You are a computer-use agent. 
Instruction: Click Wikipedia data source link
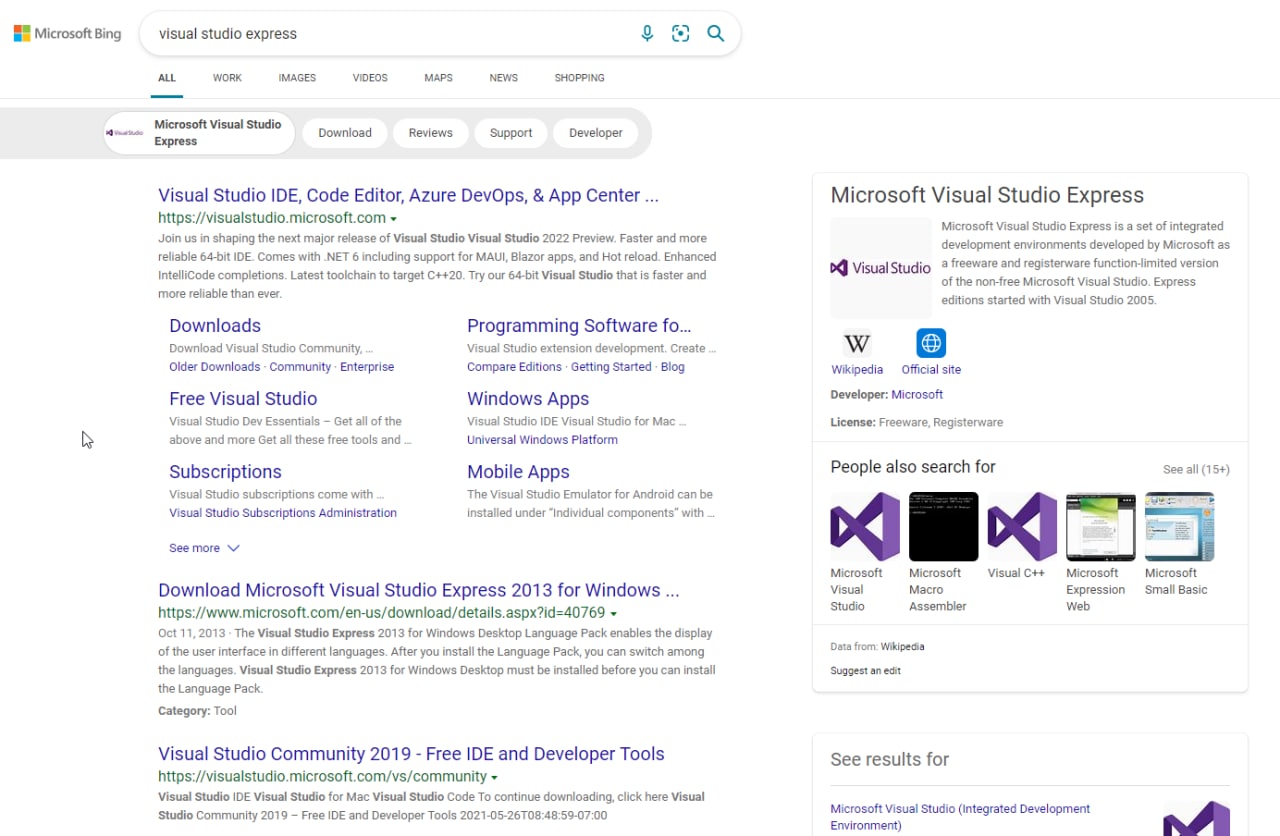(902, 647)
